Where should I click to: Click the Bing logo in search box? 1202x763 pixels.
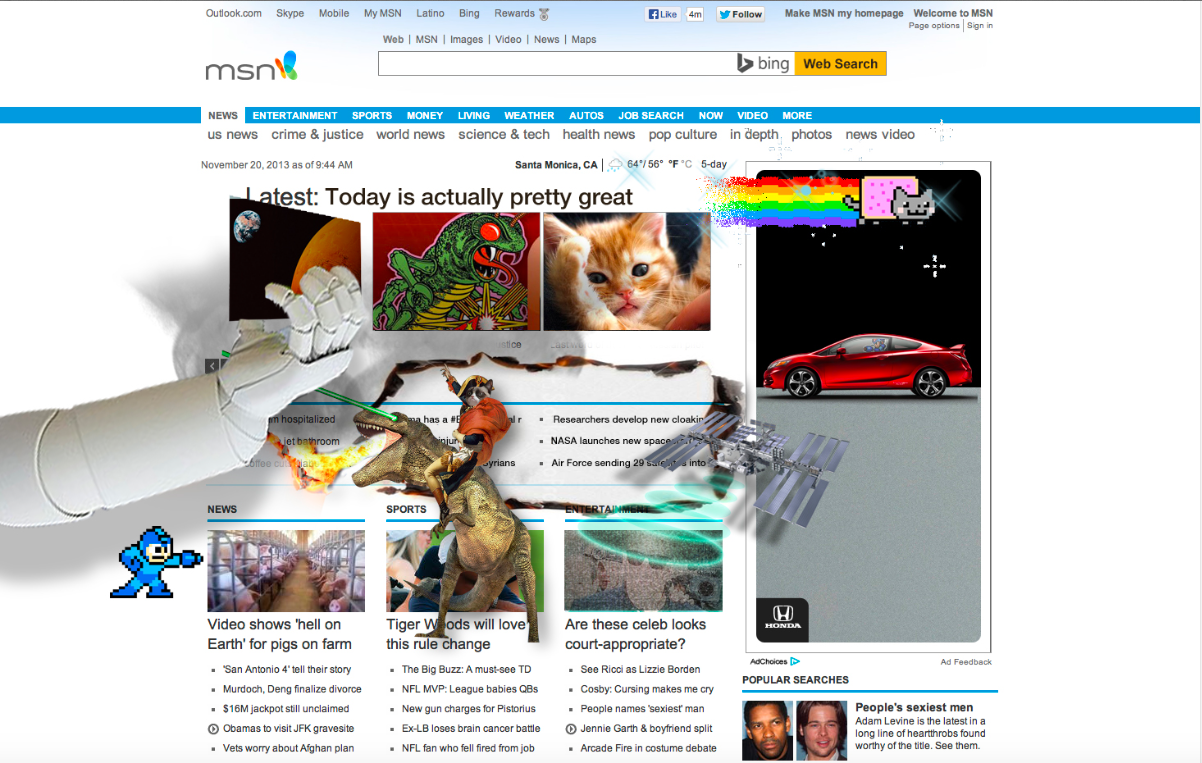(763, 63)
